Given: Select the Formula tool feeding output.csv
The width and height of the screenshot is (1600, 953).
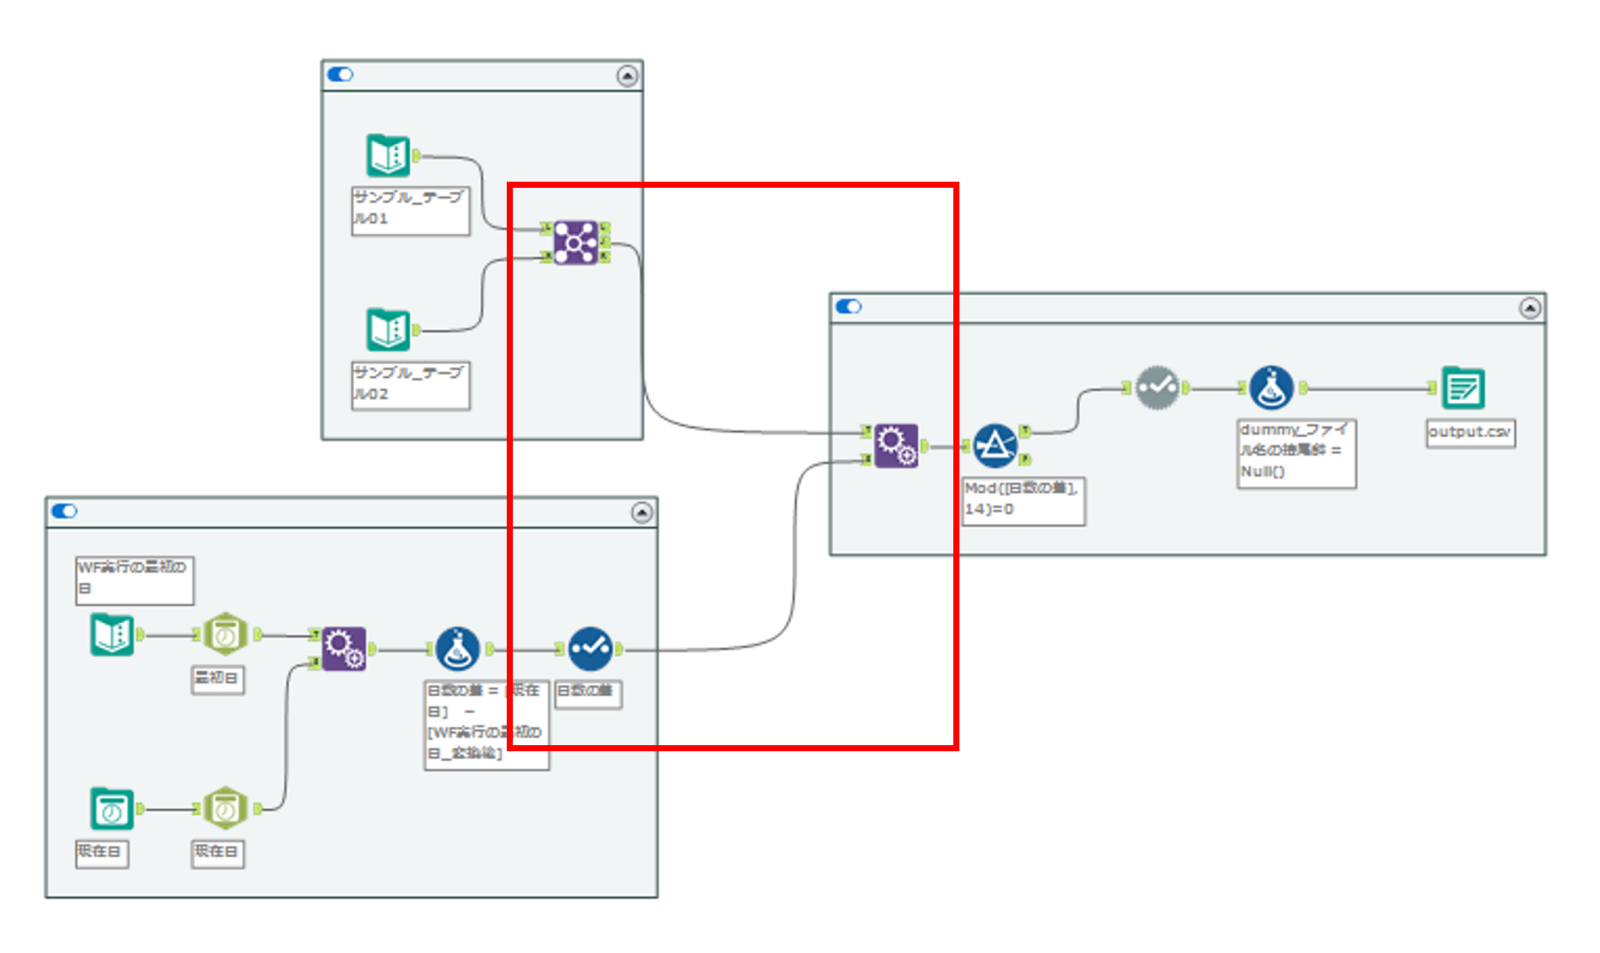Looking at the screenshot, I should coord(1271,388).
